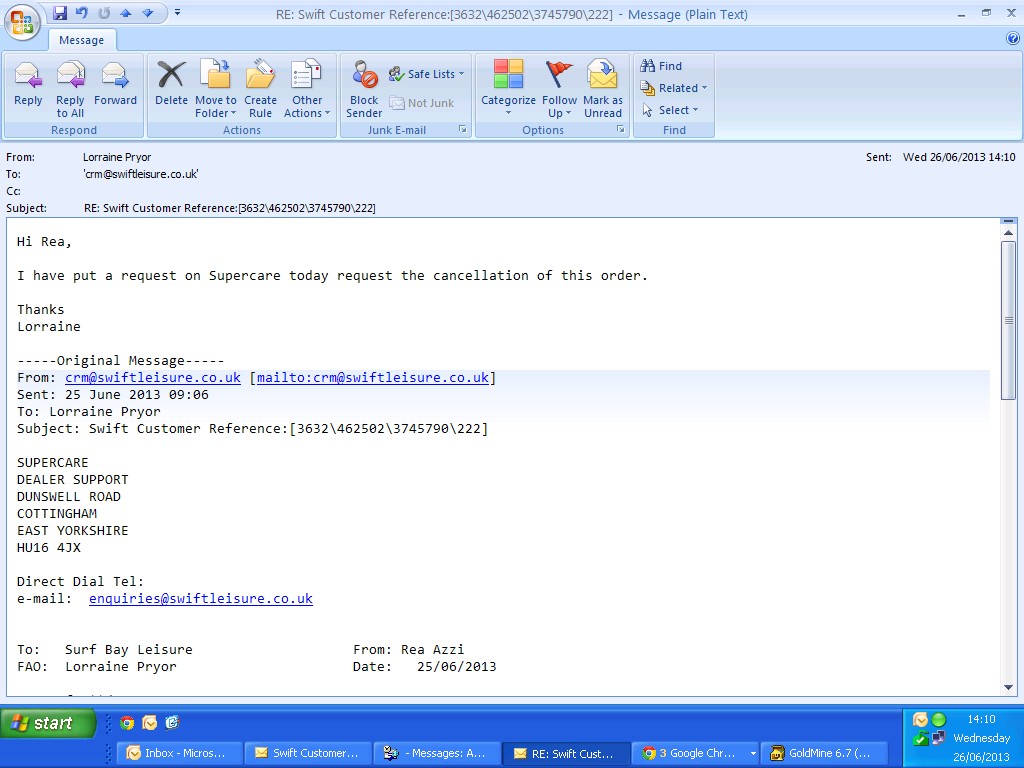Expand Other Actions menu
This screenshot has height=768, width=1024.
tap(307, 89)
